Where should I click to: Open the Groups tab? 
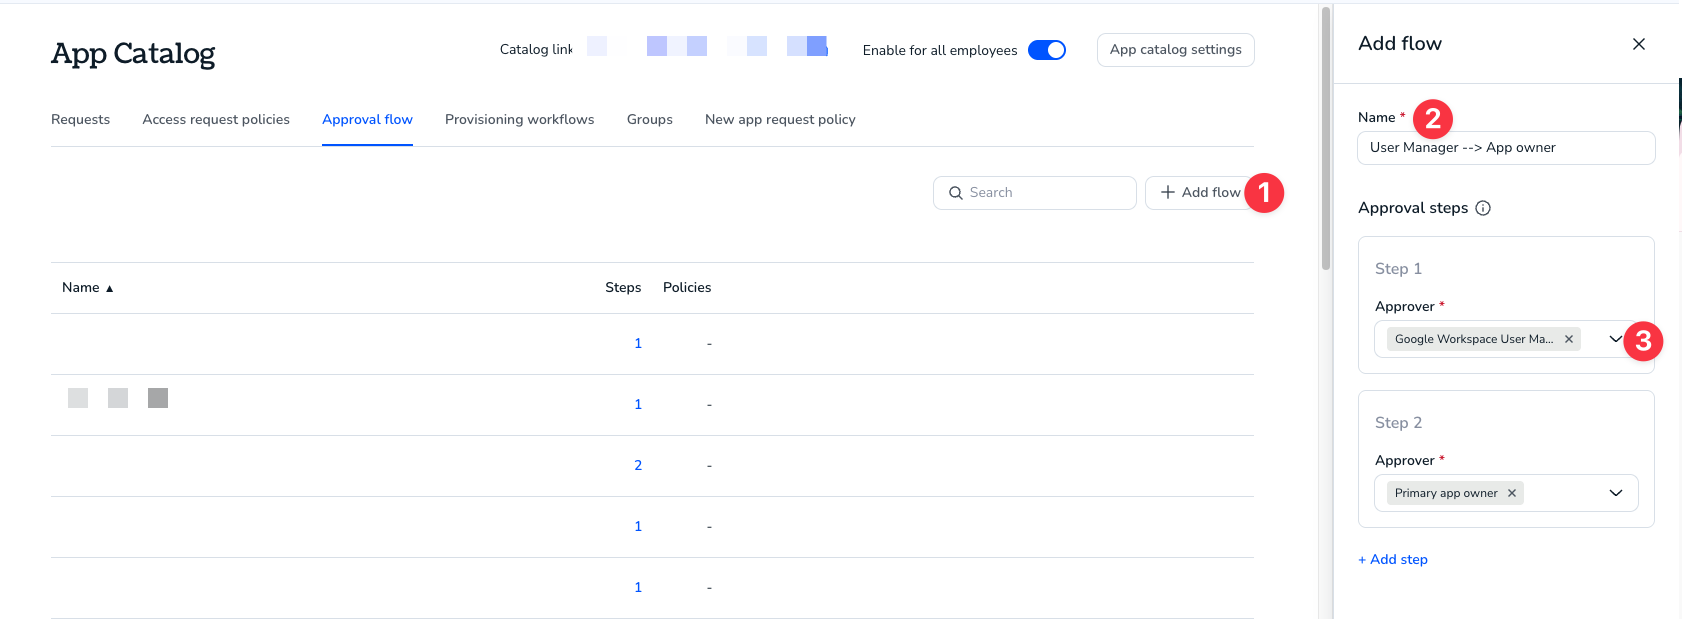click(650, 119)
